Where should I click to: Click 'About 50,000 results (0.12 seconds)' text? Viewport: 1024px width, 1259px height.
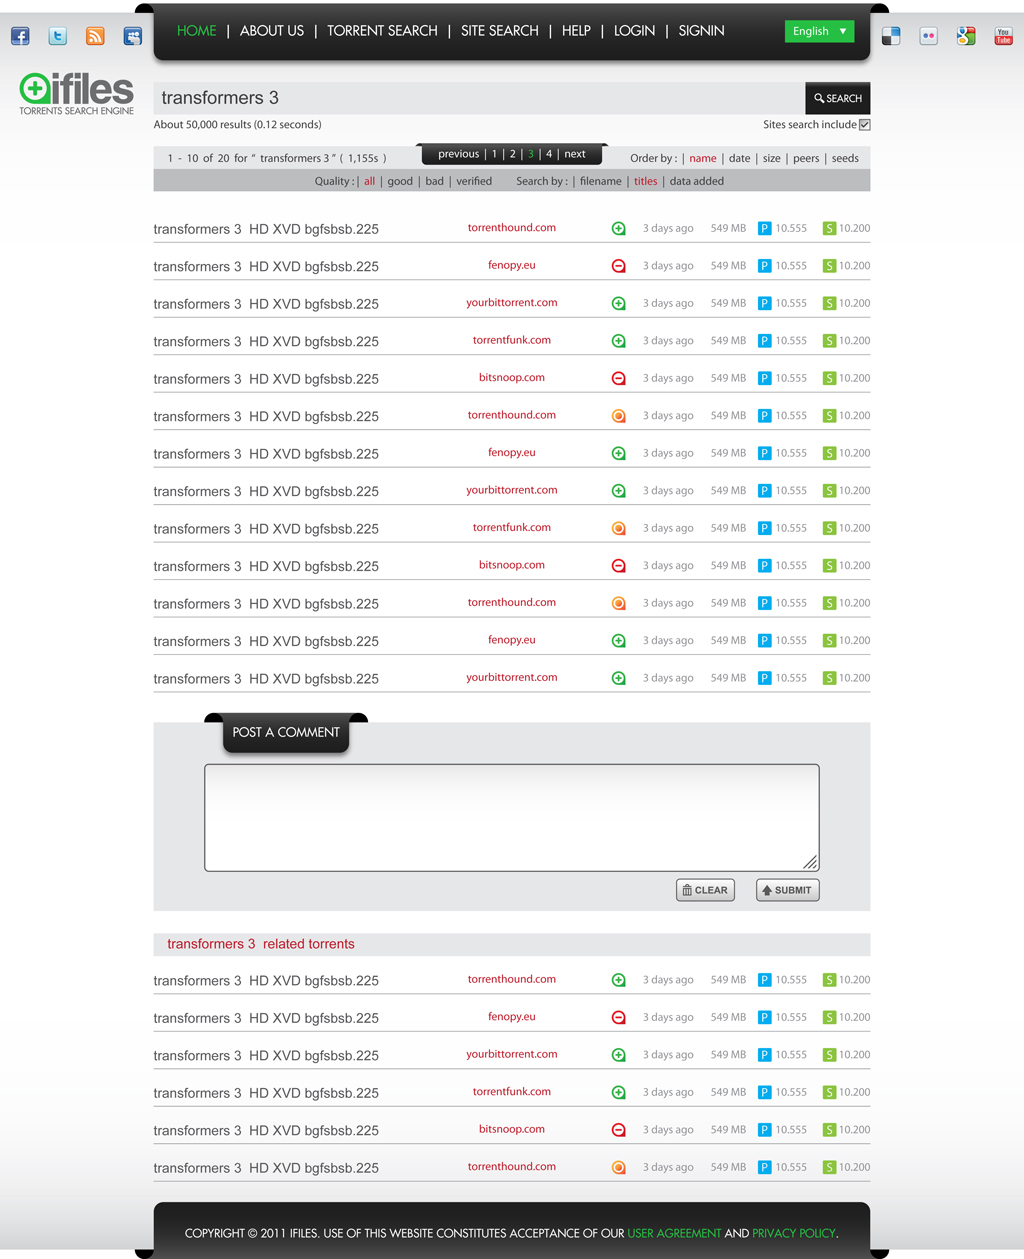[238, 125]
